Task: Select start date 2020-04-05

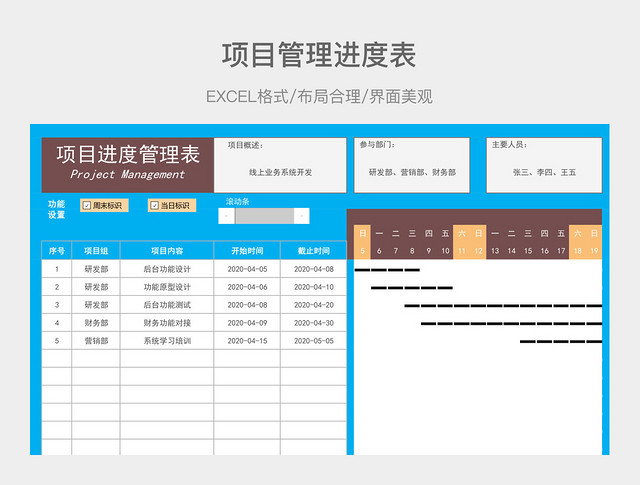Action: (247, 269)
